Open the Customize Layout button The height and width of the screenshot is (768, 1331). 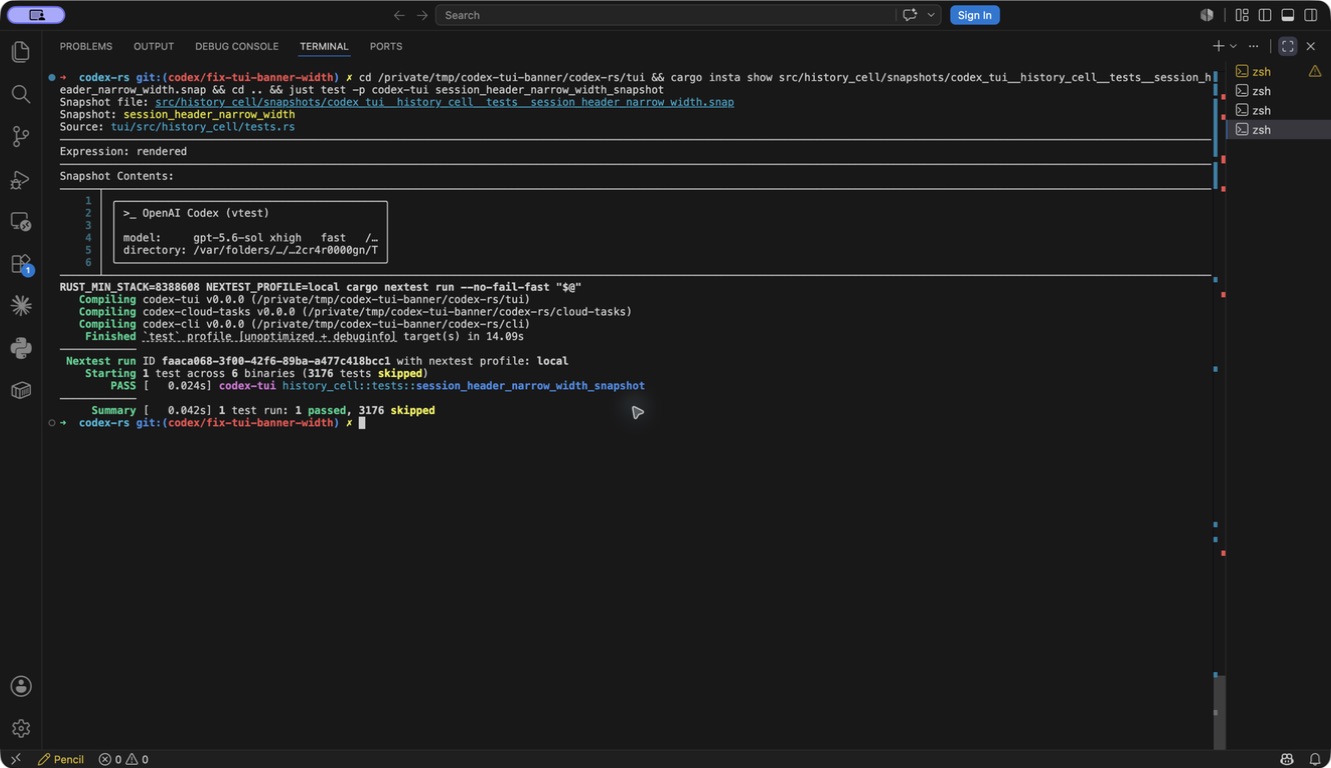pos(1242,15)
